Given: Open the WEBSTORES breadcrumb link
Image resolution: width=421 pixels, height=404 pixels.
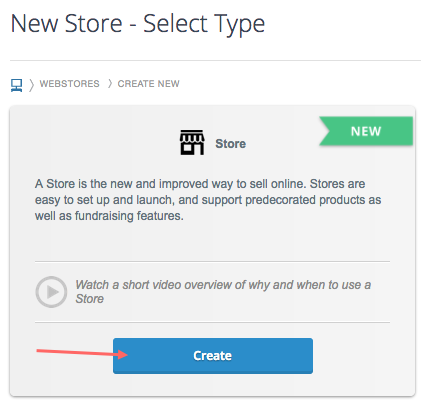Looking at the screenshot, I should click(69, 84).
